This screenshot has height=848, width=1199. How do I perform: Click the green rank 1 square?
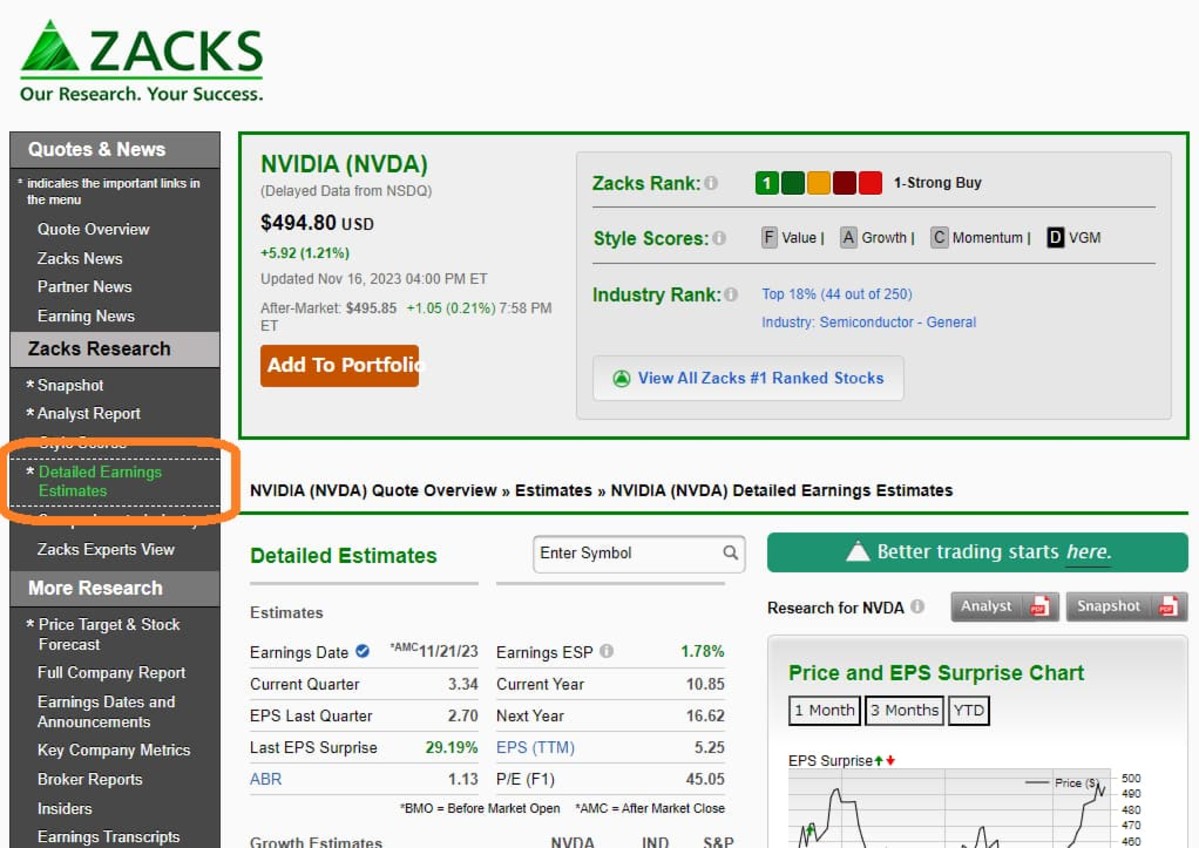tap(767, 183)
